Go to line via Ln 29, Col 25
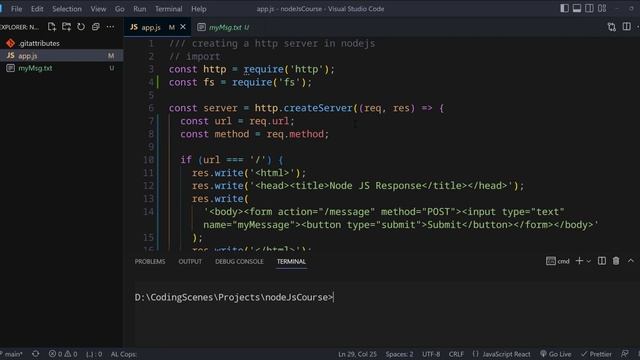Image resolution: width=640 pixels, height=360 pixels. click(x=357, y=354)
